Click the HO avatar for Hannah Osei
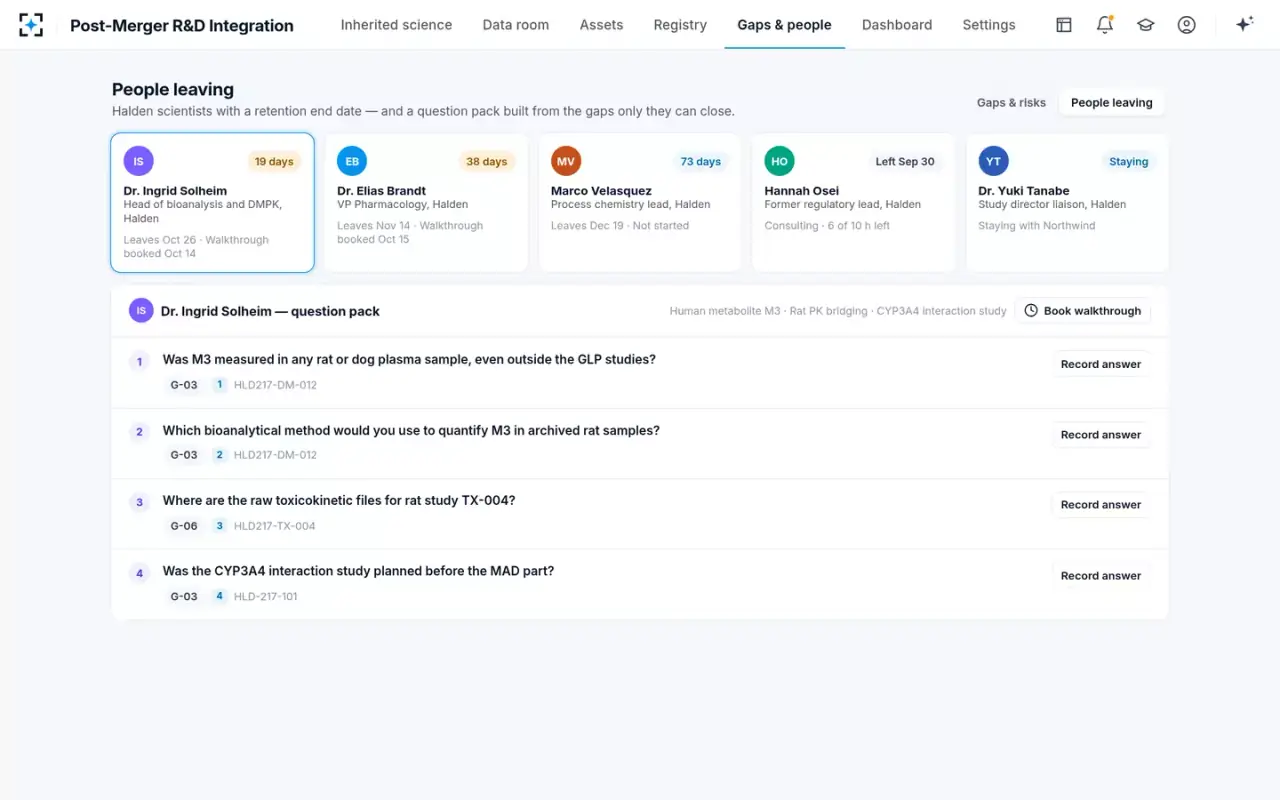Viewport: 1280px width, 800px height. pos(780,161)
